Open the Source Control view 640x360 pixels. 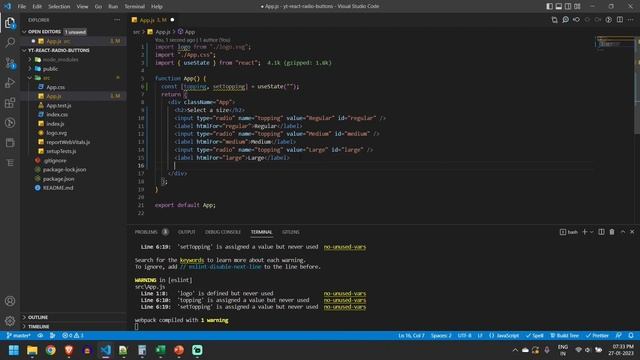tap(10, 63)
